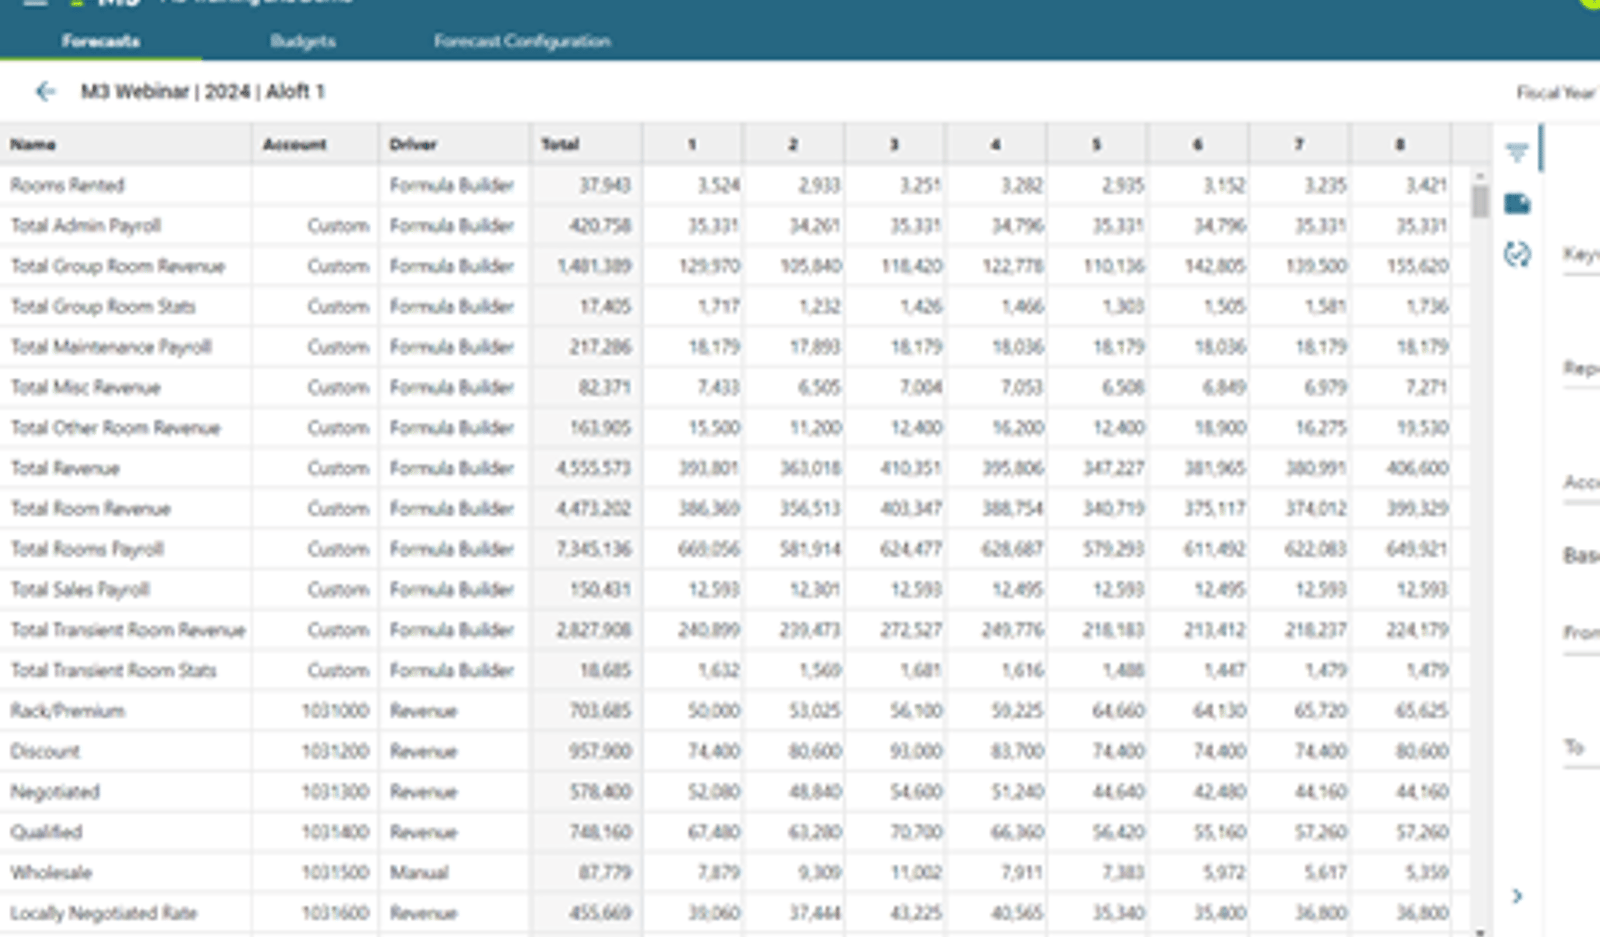
Task: Click account number 1031500
Action: pos(335,872)
